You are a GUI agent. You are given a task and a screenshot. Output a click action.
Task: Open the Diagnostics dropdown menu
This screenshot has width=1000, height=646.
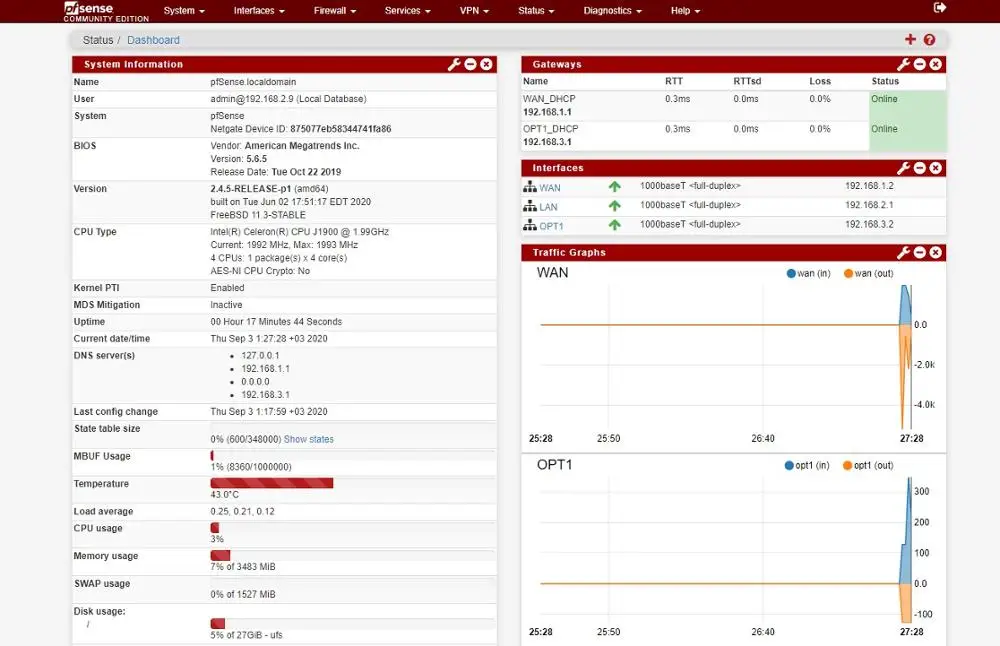tap(613, 11)
